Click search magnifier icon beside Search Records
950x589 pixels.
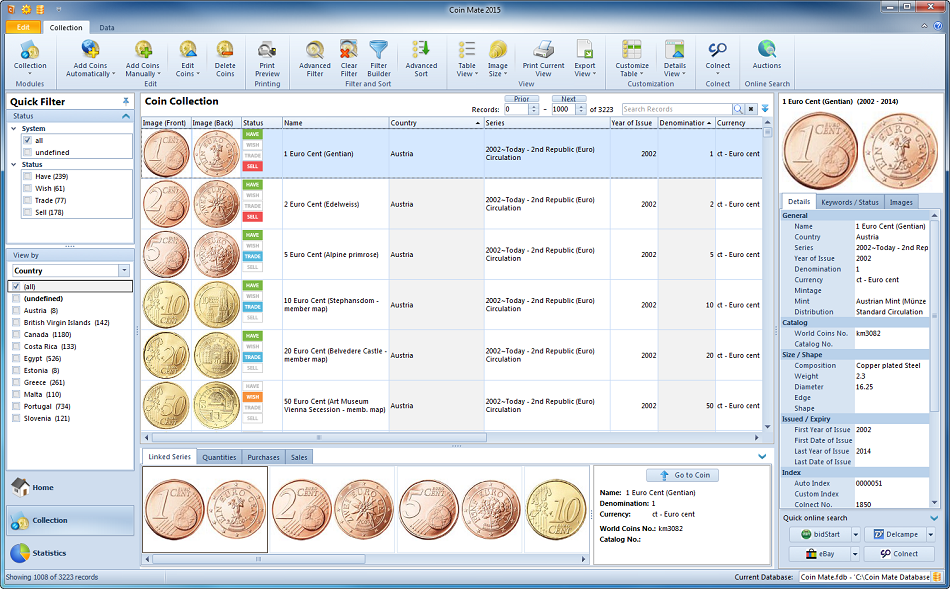(738, 109)
